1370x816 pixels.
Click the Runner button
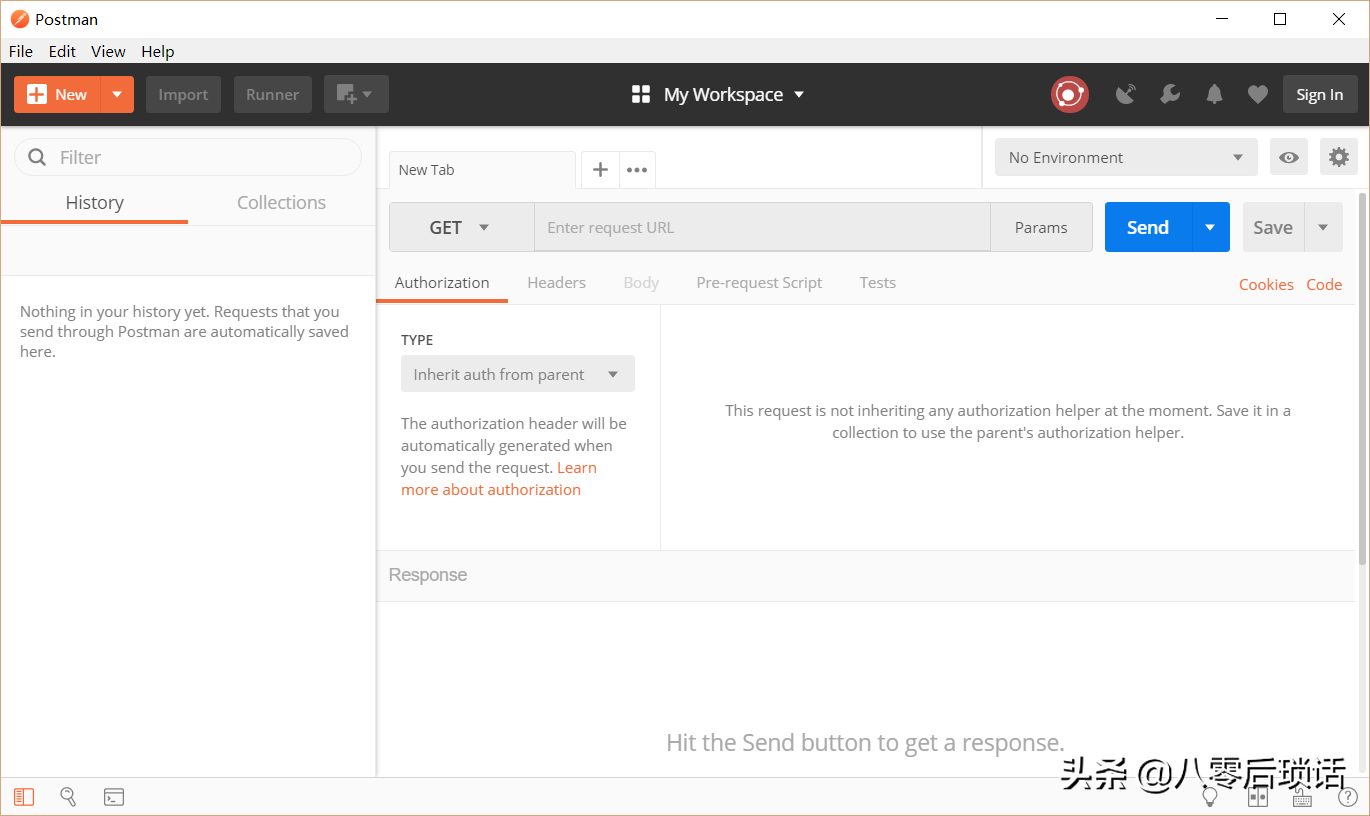pyautogui.click(x=272, y=94)
